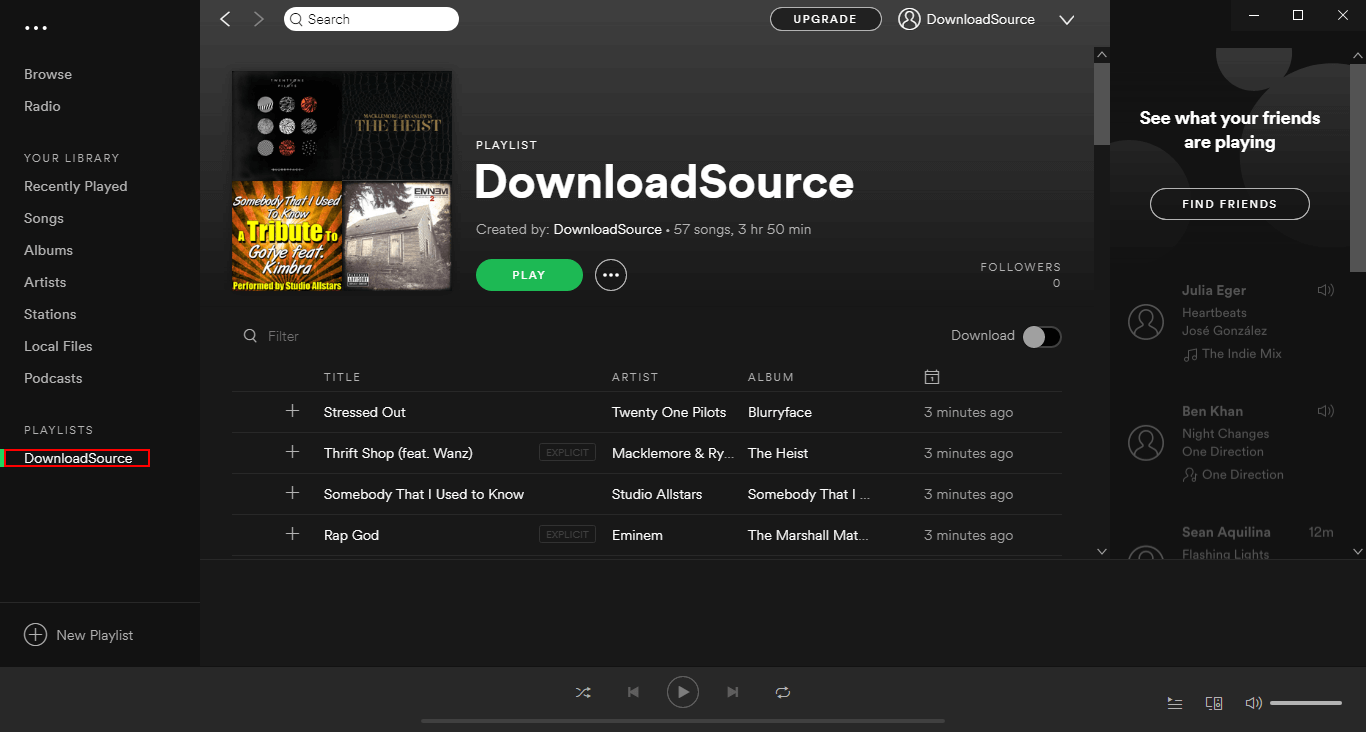Click the filter magnifier icon
Viewport: 1366px width, 732px height.
coord(250,336)
